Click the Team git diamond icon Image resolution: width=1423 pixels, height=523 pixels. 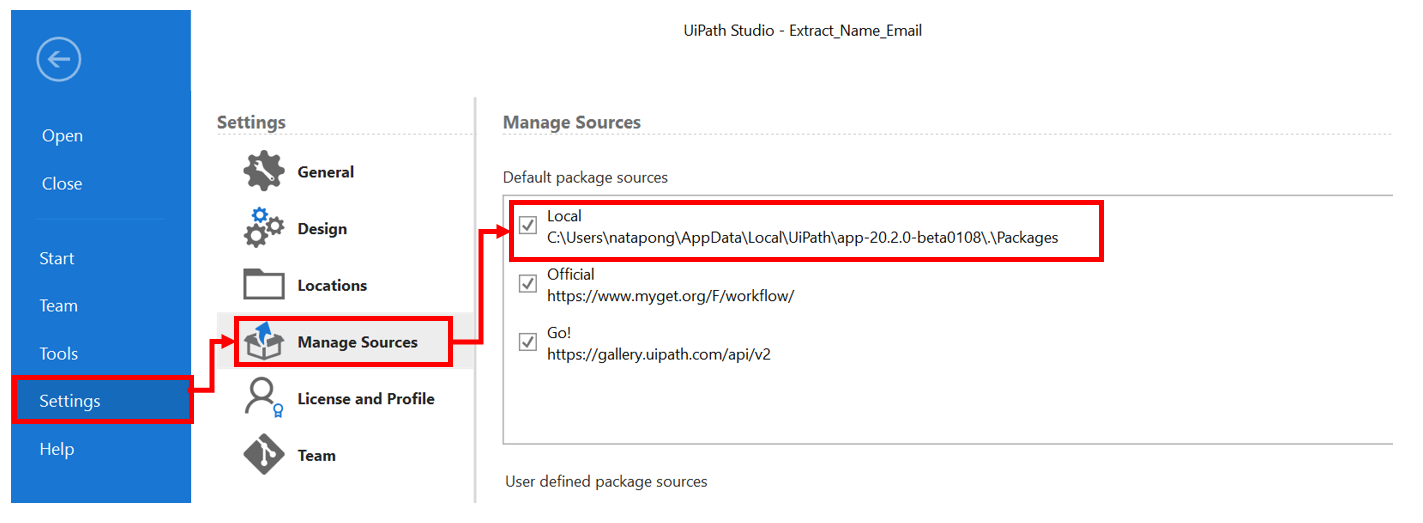coord(264,455)
